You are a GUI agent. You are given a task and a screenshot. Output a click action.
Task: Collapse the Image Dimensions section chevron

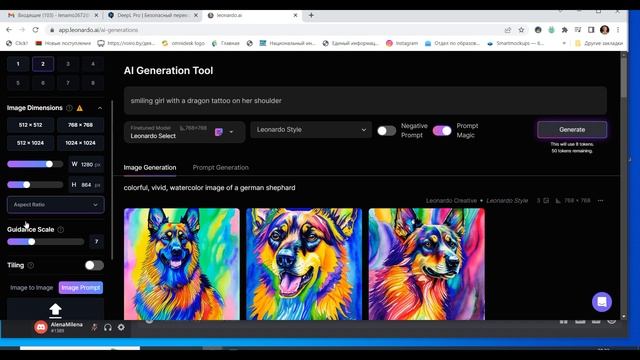tap(100, 108)
